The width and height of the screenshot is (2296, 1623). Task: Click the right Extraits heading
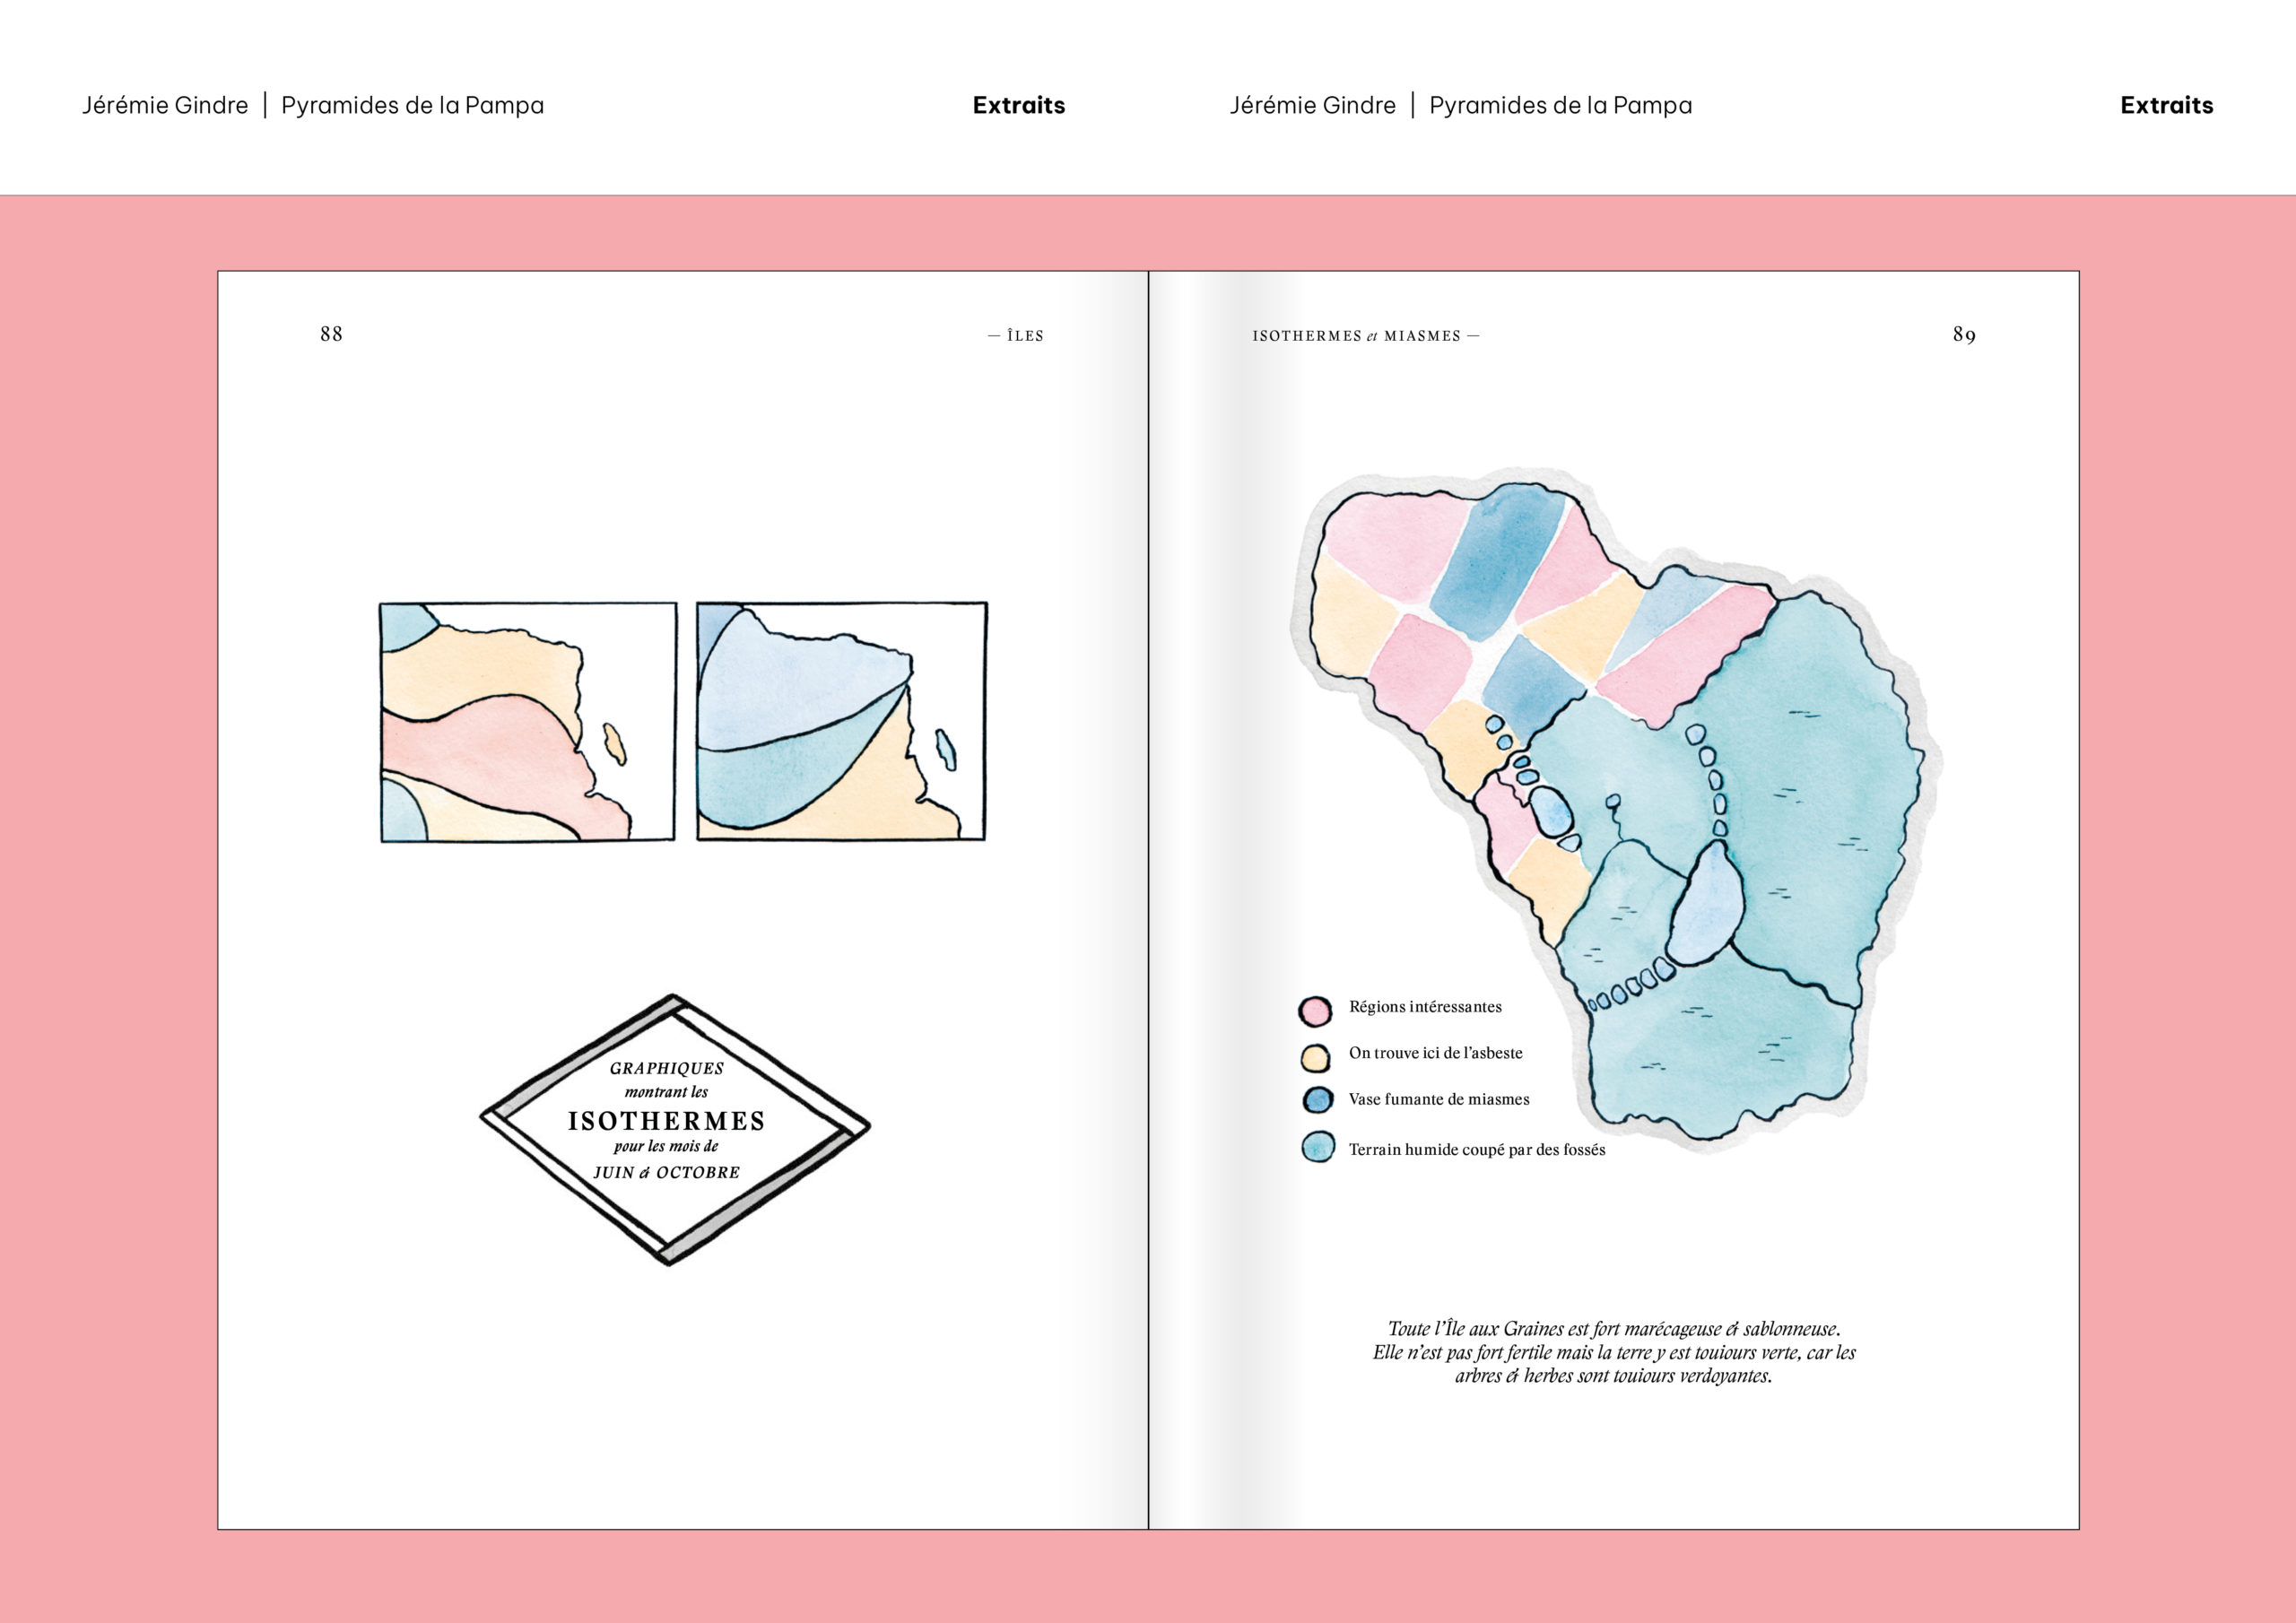click(x=2166, y=105)
